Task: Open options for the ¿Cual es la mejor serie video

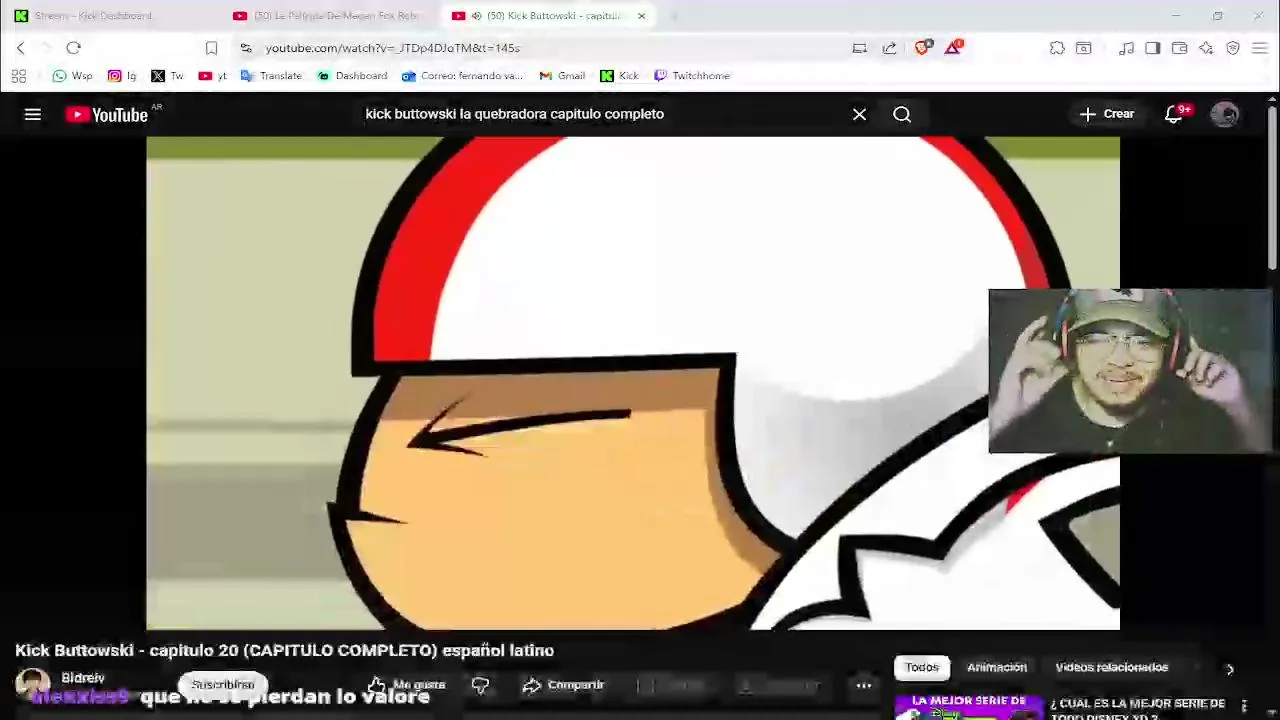Action: 1244,706
